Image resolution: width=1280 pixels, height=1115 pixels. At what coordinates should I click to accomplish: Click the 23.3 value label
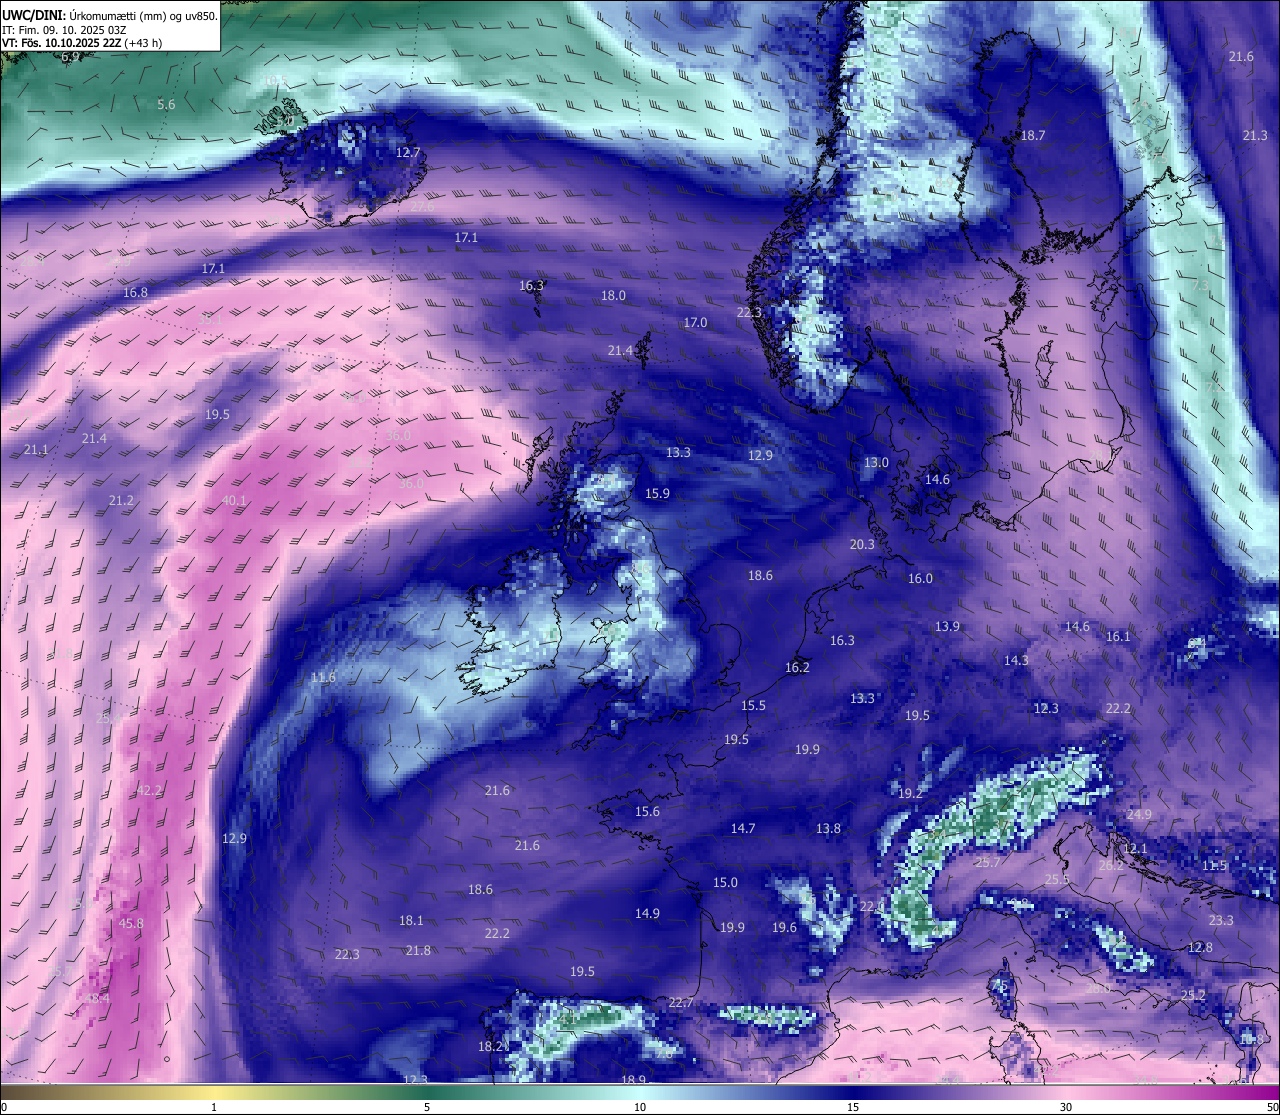click(x=1221, y=921)
